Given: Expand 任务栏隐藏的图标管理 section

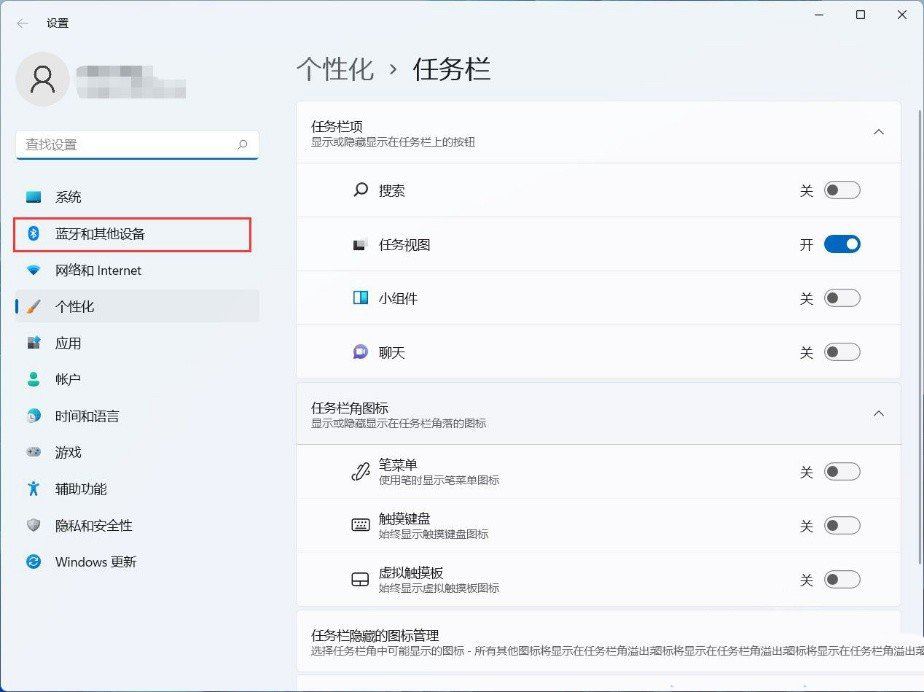Looking at the screenshot, I should point(598,642).
